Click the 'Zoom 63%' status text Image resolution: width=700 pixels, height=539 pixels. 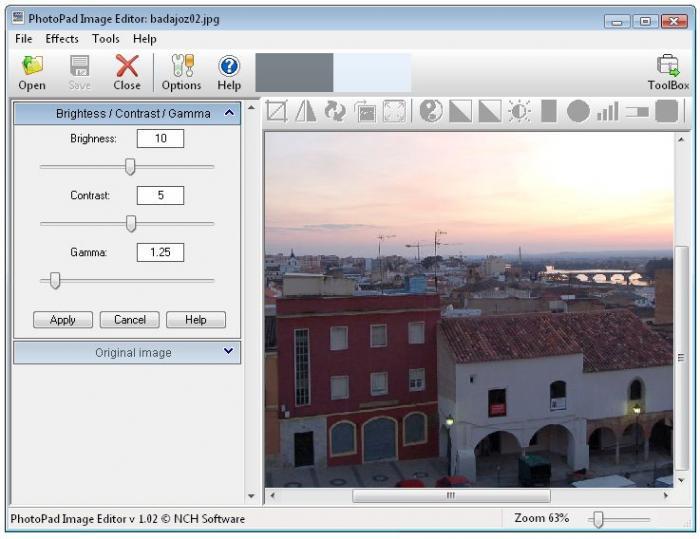tap(541, 518)
